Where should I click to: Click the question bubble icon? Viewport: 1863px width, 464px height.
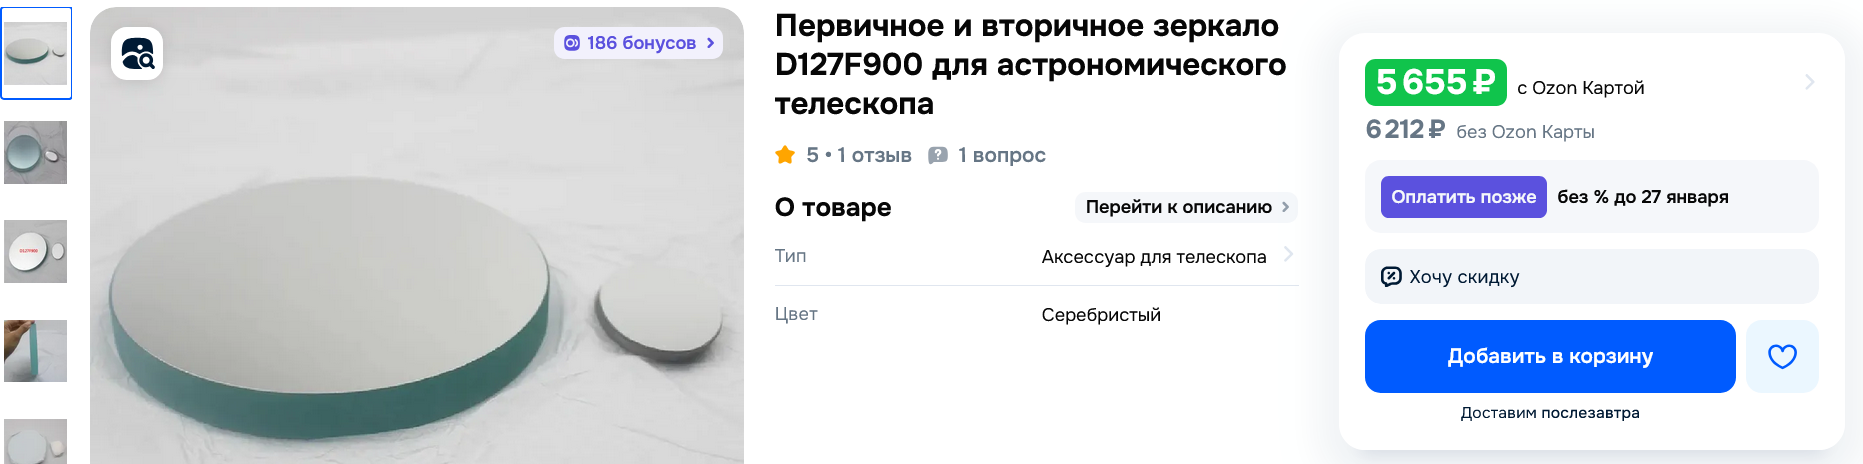click(937, 155)
